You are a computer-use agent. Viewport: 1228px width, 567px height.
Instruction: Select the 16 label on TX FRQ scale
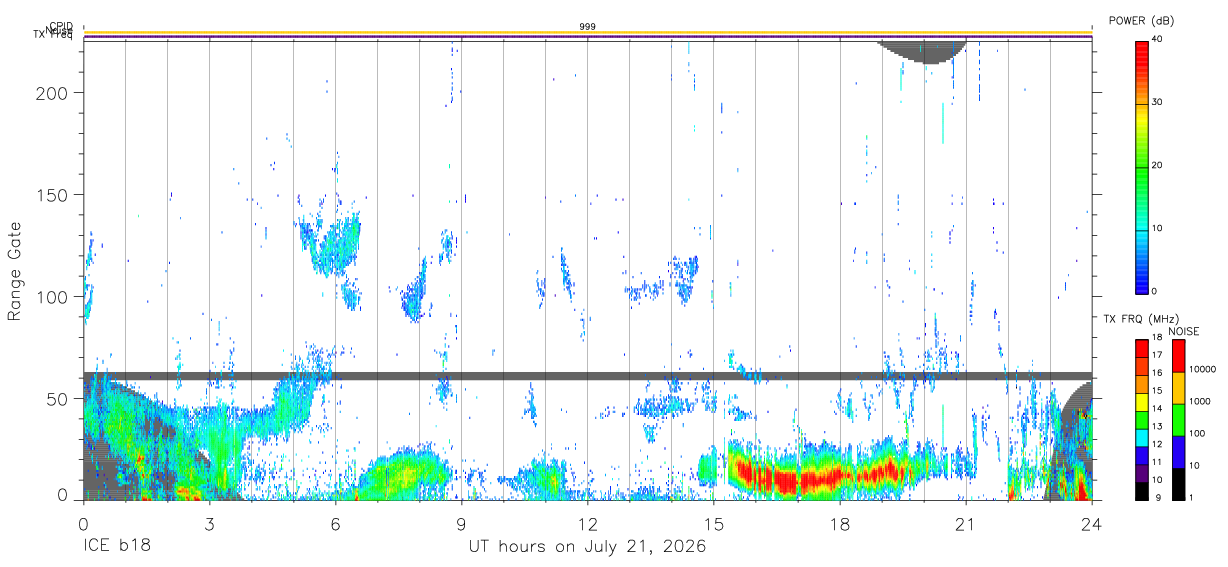[1158, 373]
